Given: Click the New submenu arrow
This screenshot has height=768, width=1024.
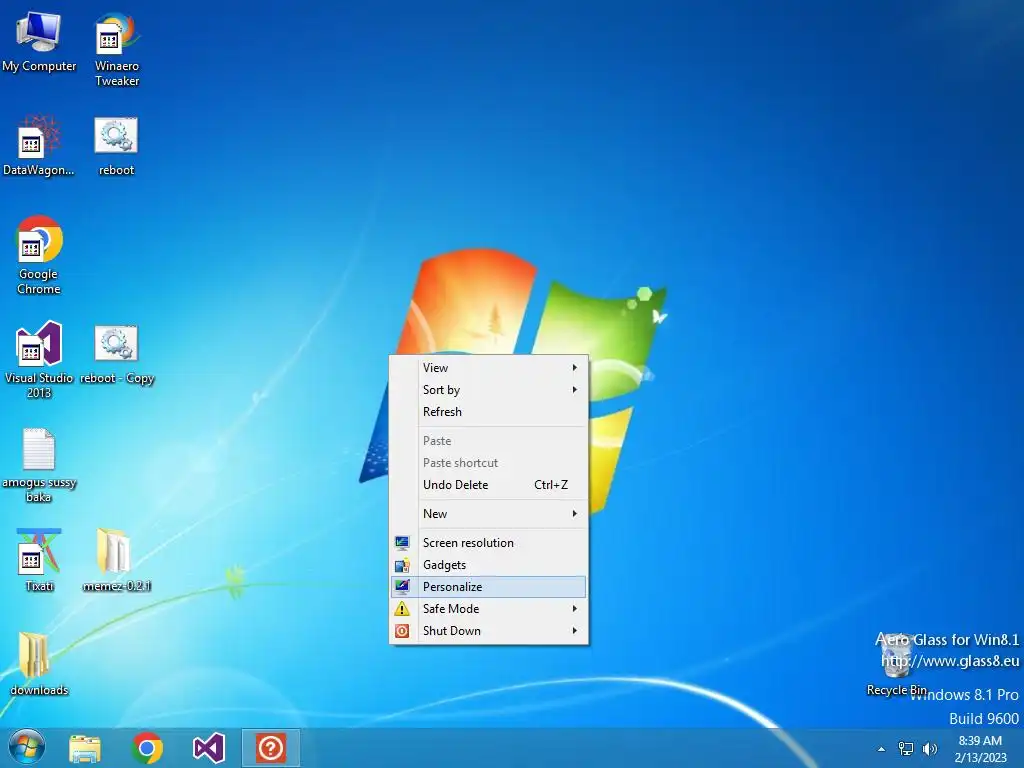Looking at the screenshot, I should click(575, 514).
